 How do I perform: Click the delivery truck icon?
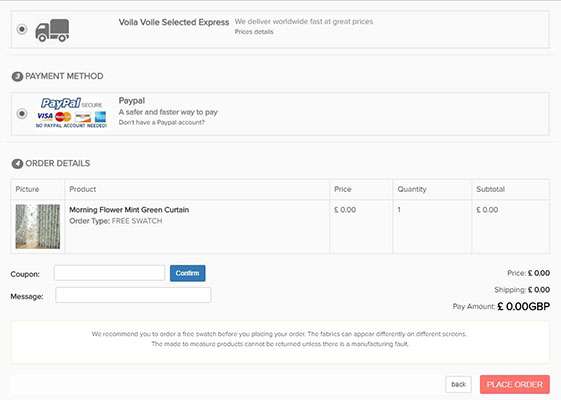click(x=52, y=30)
